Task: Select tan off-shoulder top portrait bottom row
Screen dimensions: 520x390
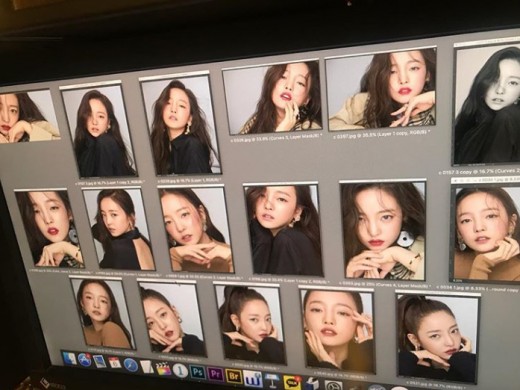Action: [x=103, y=312]
